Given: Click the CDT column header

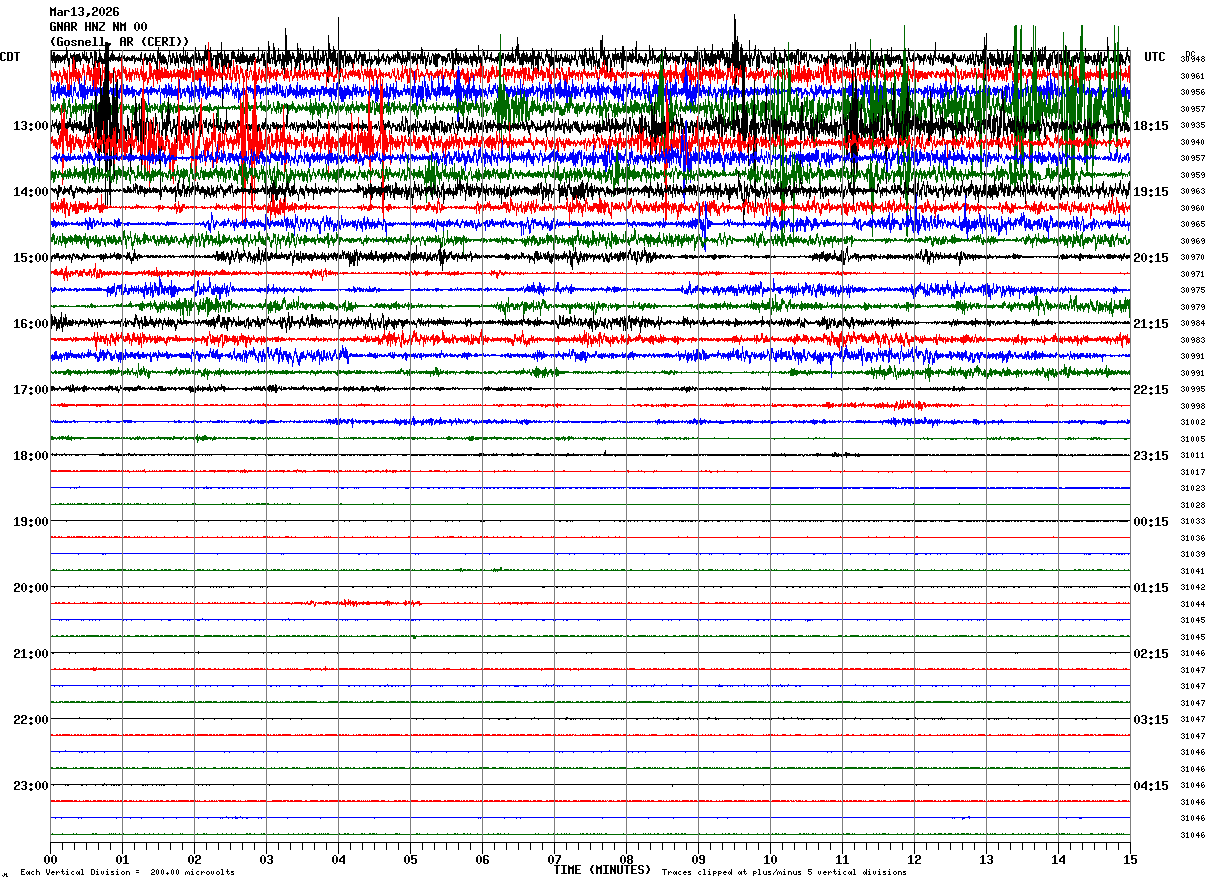Looking at the screenshot, I should pos(10,57).
